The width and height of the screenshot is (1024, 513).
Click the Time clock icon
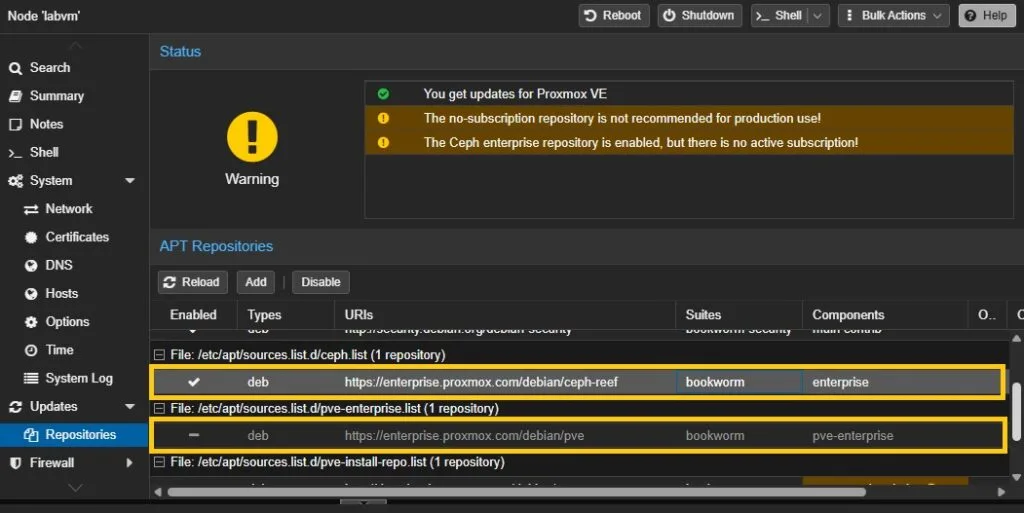click(31, 350)
